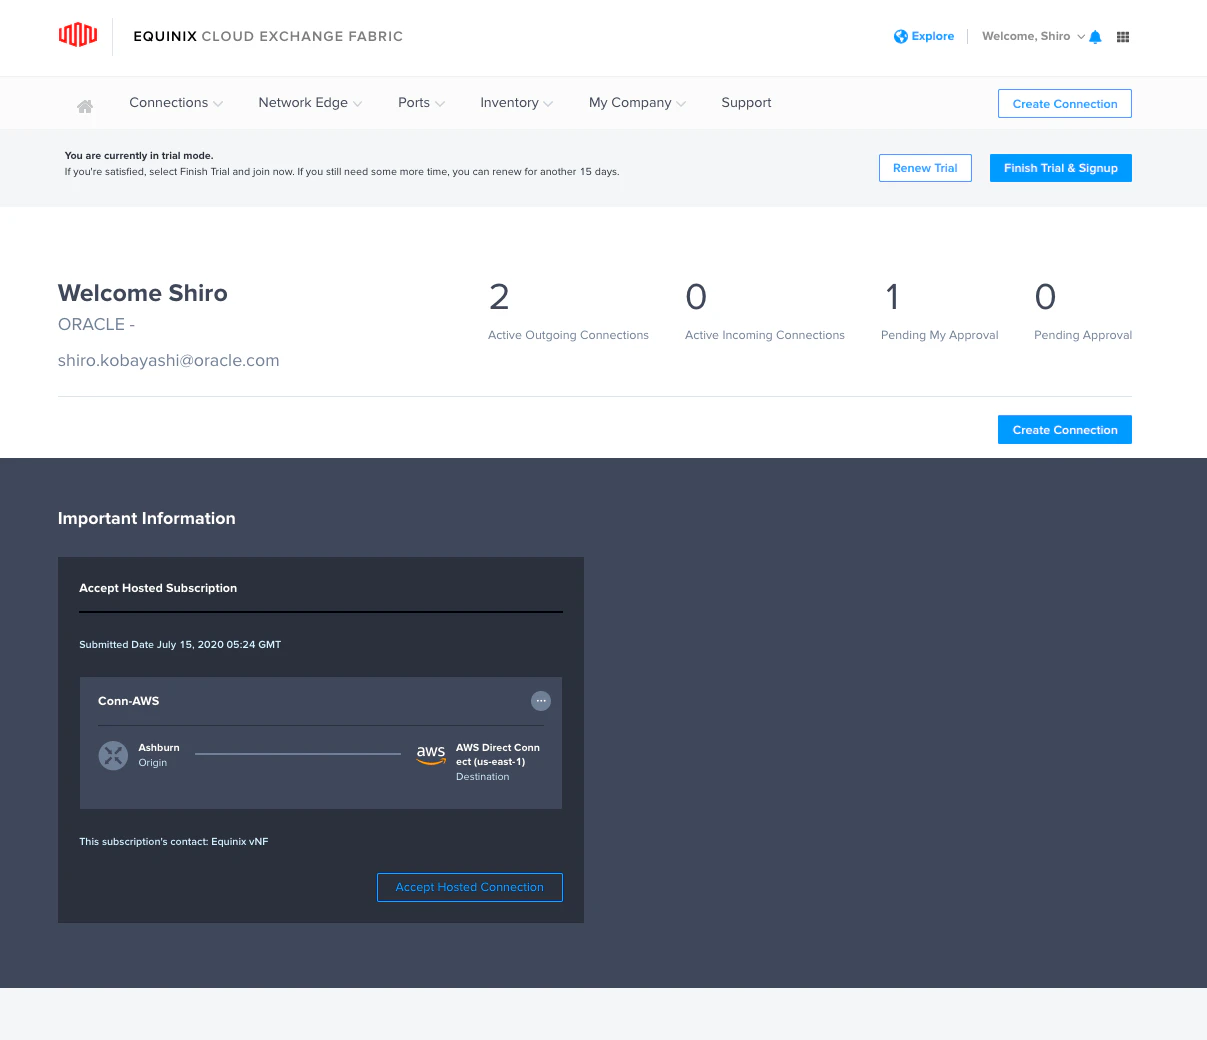
Task: Click the Accept Hosted Subscription heading
Action: pyautogui.click(x=158, y=588)
